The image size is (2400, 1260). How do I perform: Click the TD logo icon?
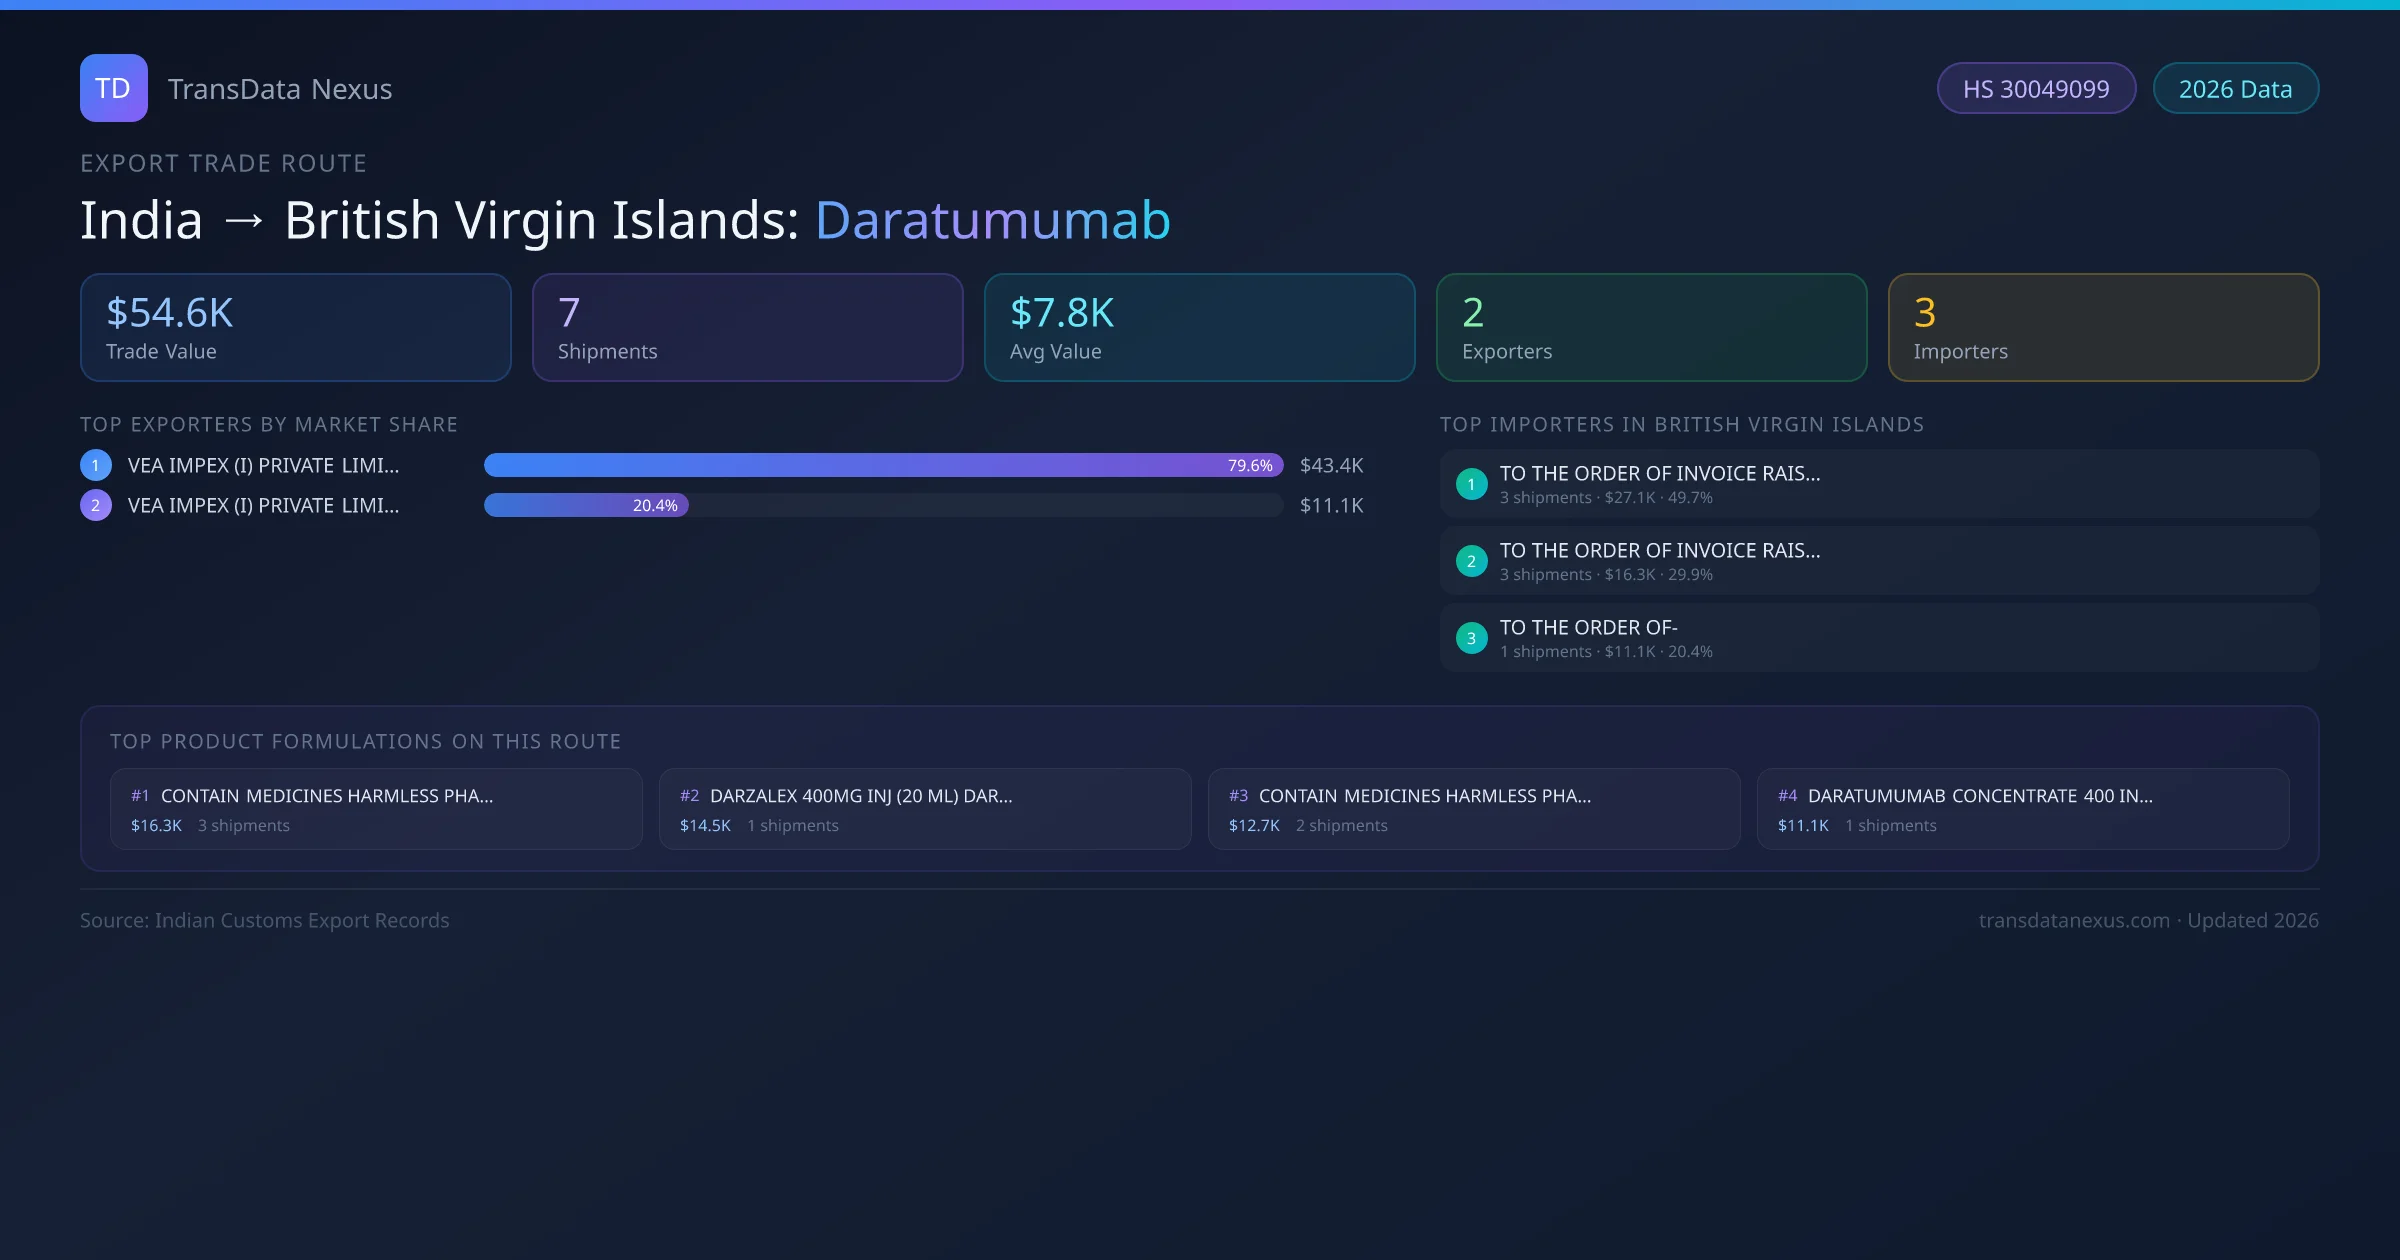[113, 88]
